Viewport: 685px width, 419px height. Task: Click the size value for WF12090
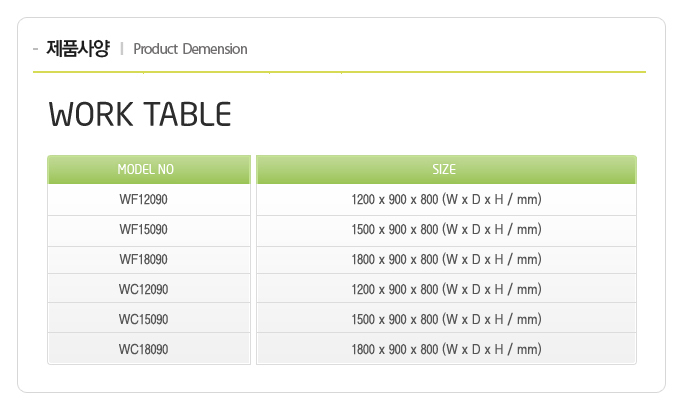point(446,200)
